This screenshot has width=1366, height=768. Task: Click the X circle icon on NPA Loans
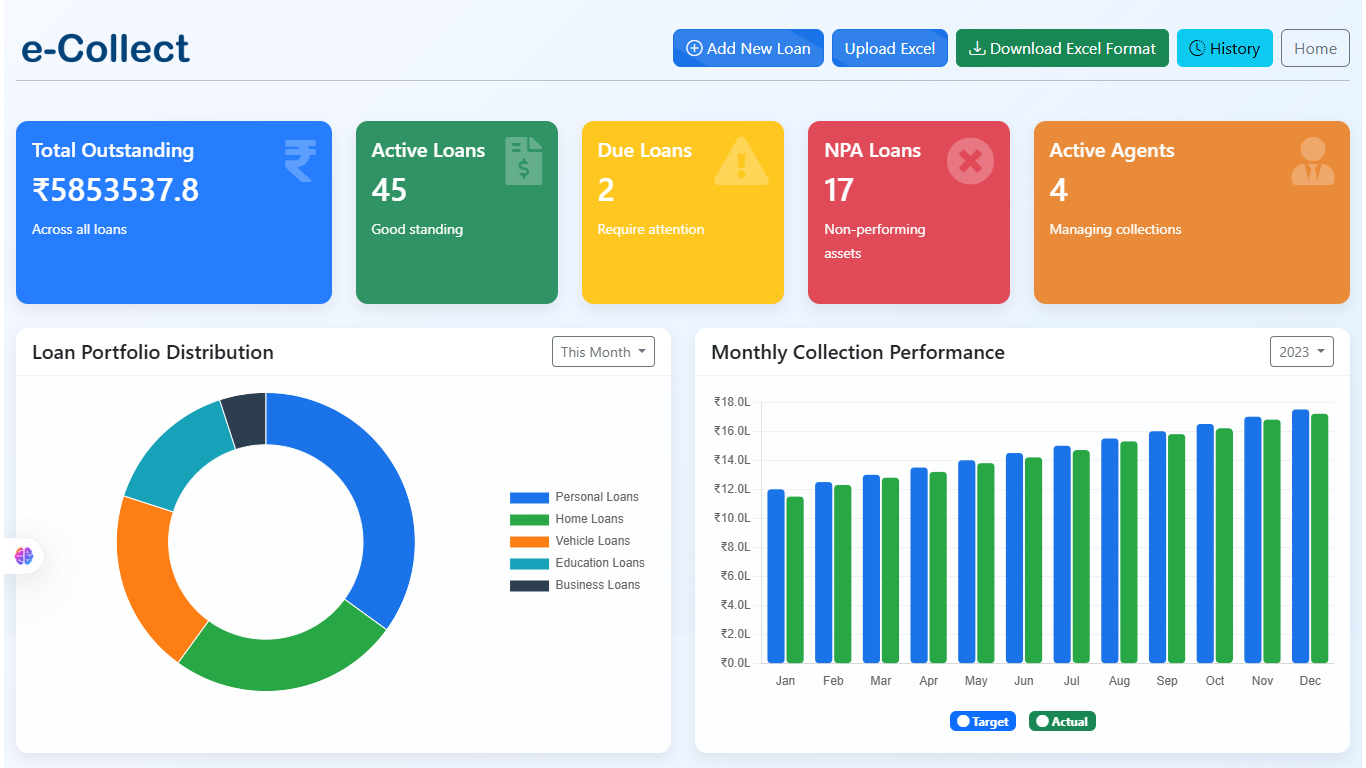pos(970,161)
